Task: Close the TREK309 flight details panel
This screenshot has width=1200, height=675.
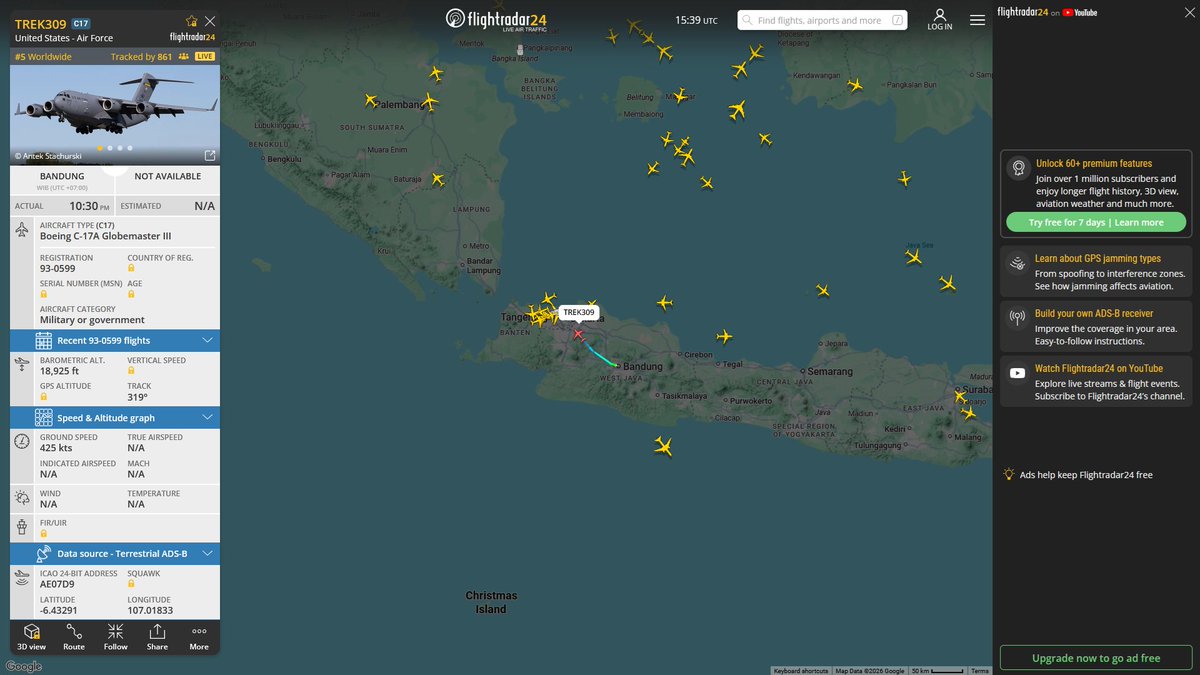Action: click(209, 21)
